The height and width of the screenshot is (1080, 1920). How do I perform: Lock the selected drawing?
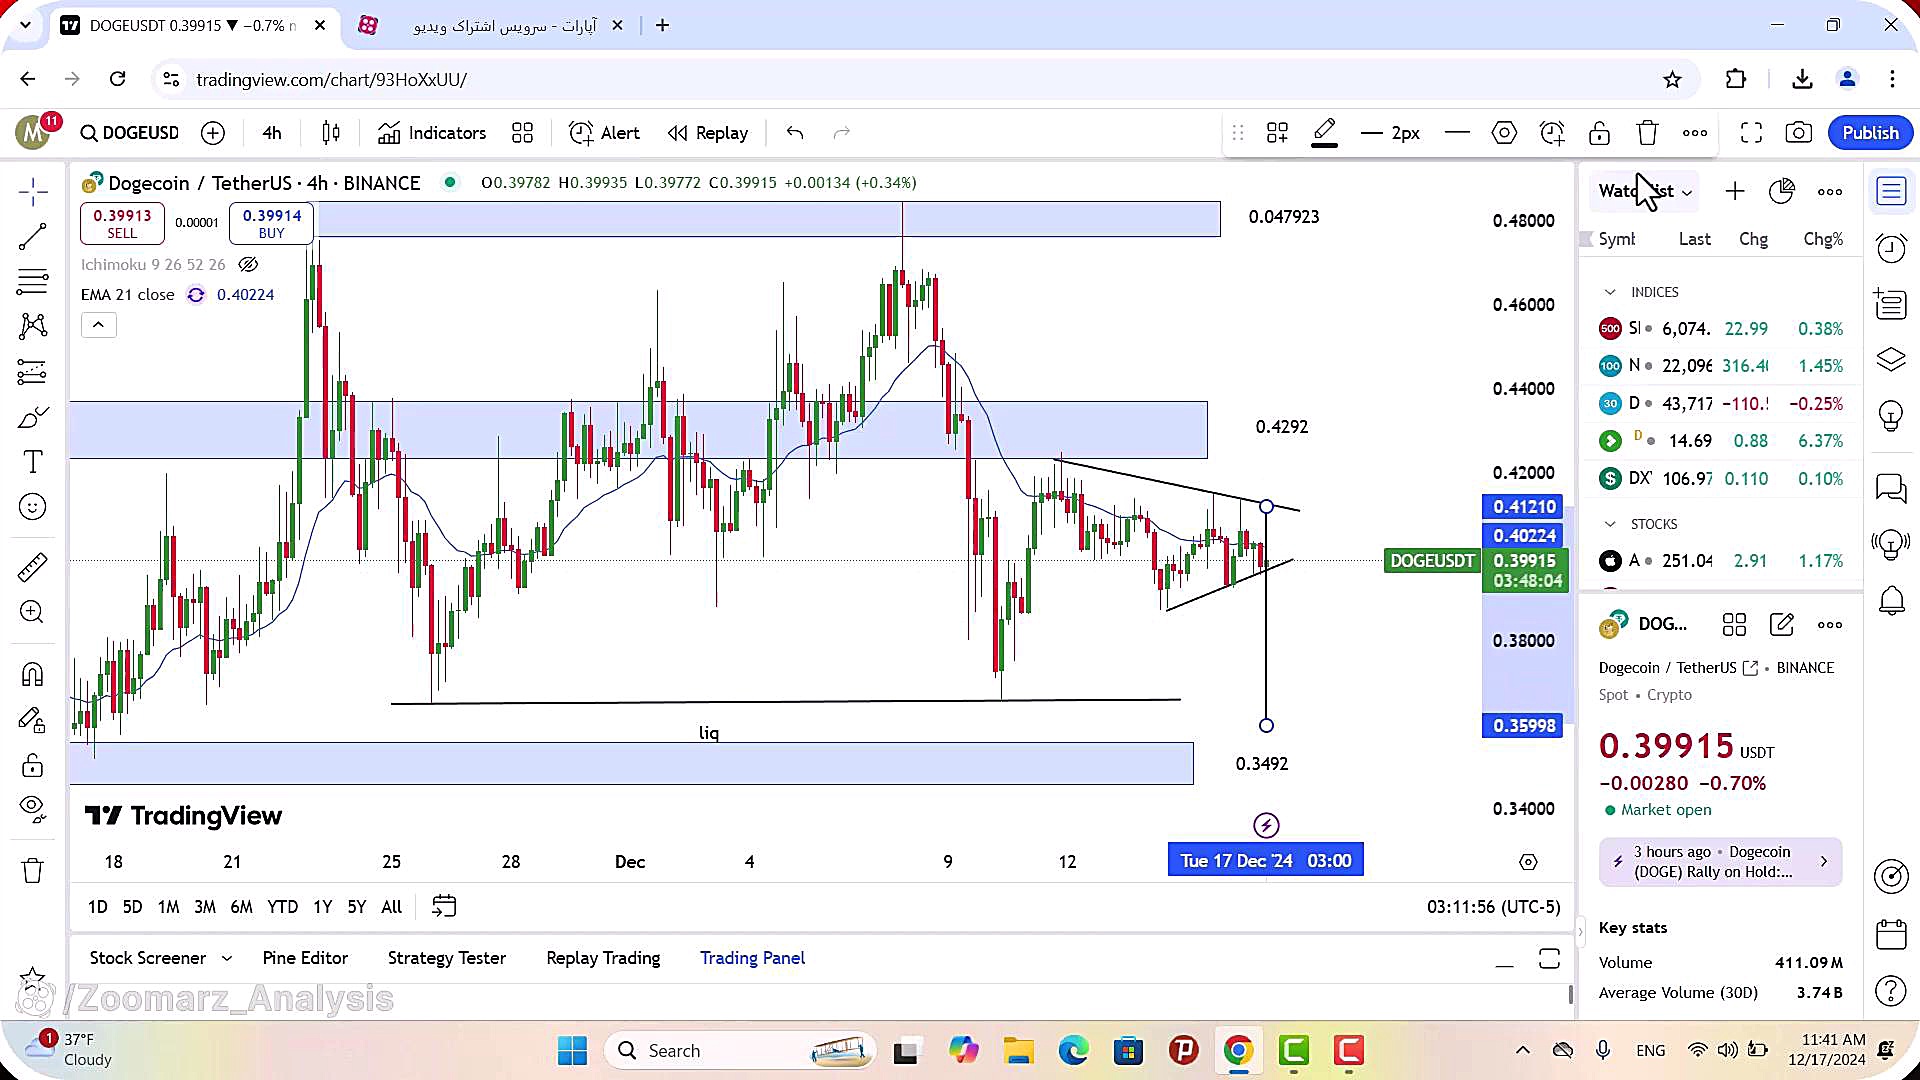coord(1599,133)
